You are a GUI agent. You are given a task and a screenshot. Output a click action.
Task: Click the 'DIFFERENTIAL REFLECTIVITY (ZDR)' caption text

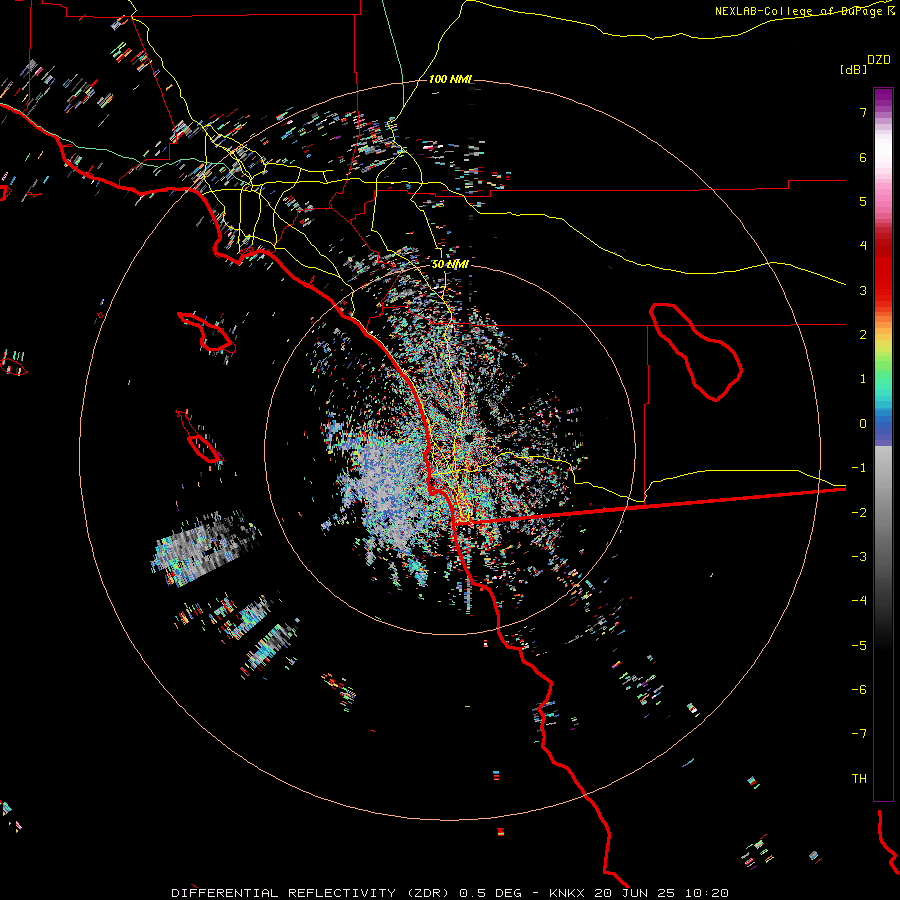point(311,893)
